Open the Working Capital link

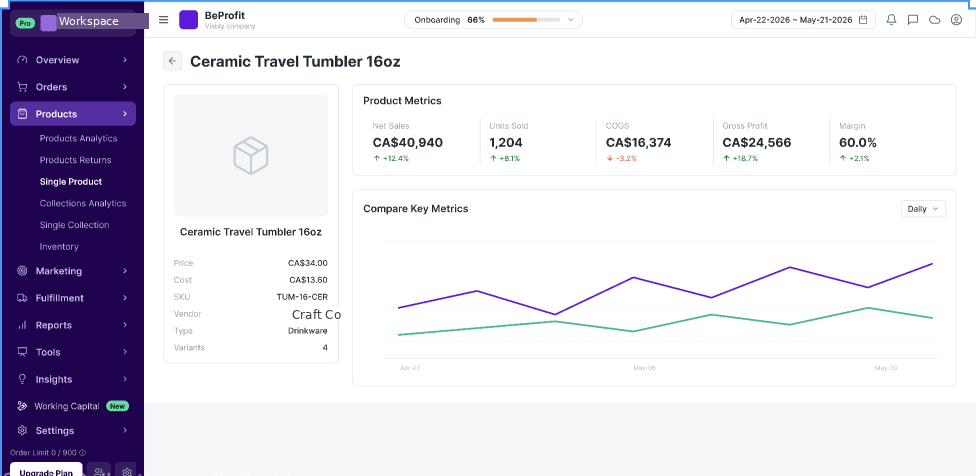point(67,406)
